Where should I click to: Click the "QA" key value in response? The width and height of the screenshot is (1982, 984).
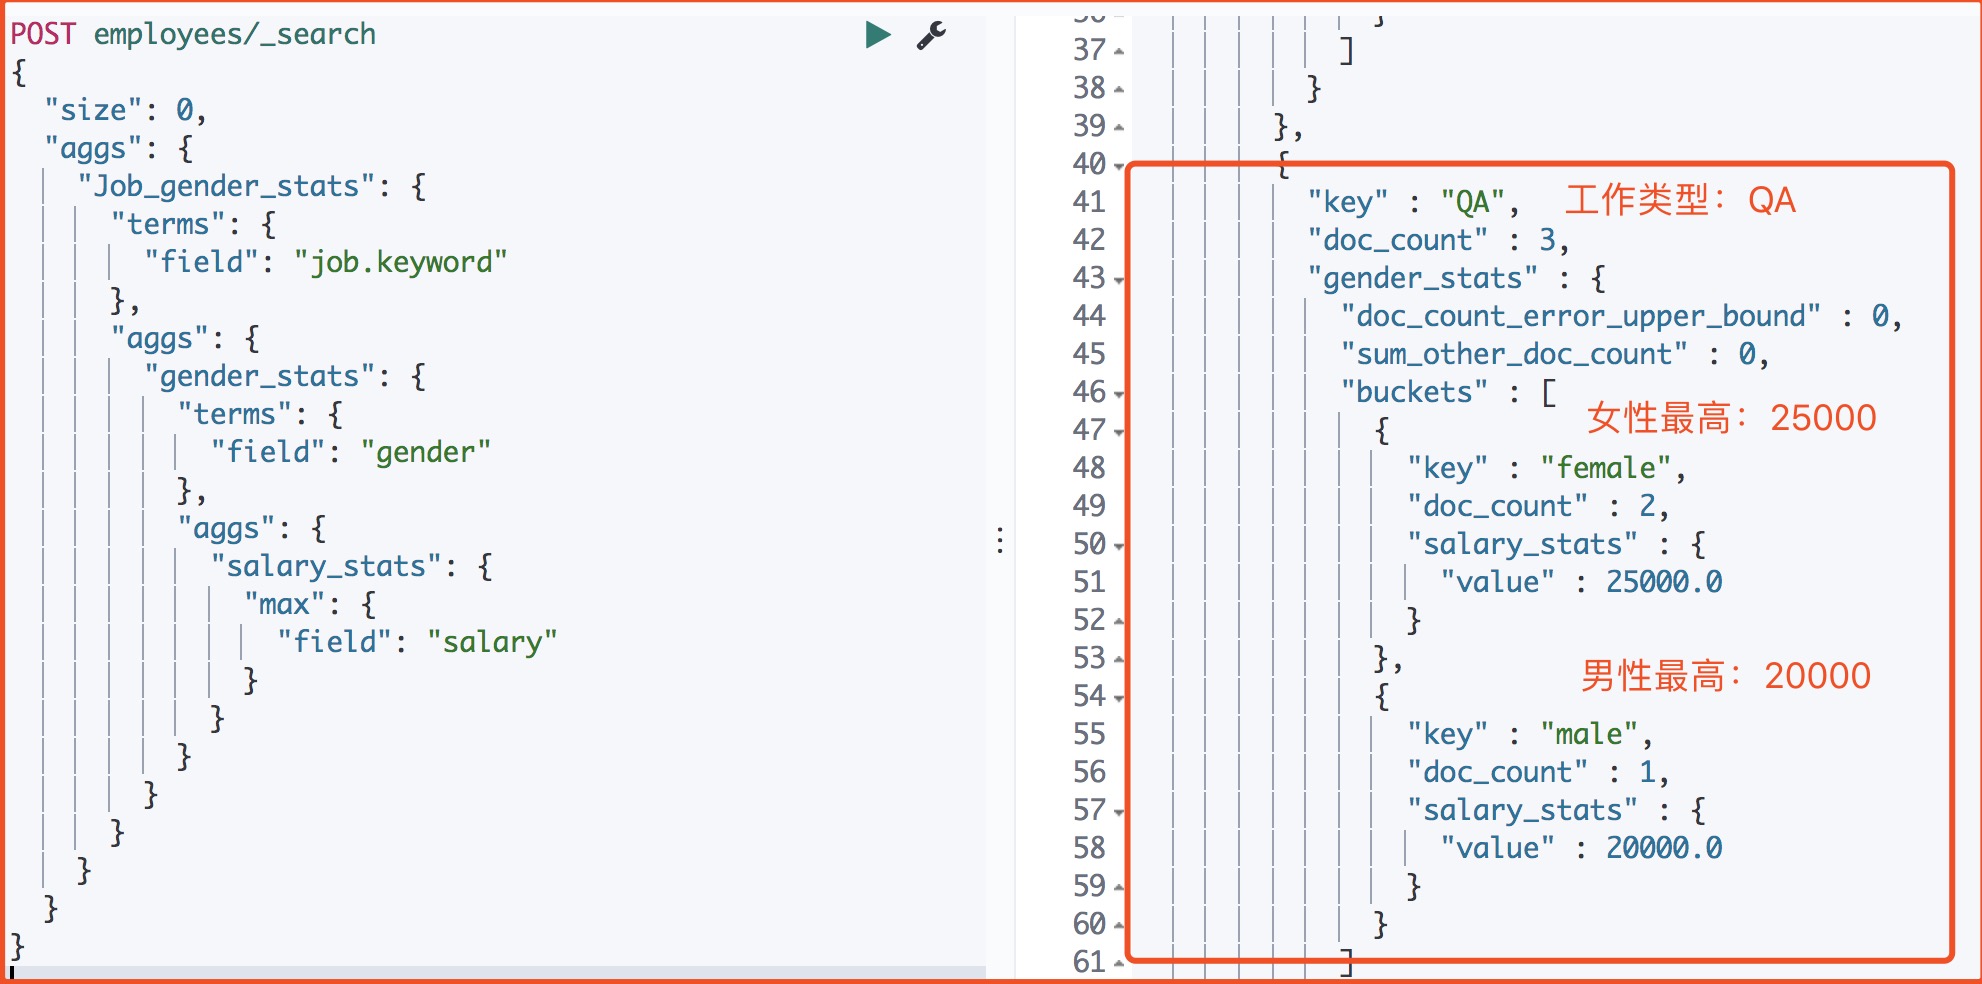[1473, 202]
